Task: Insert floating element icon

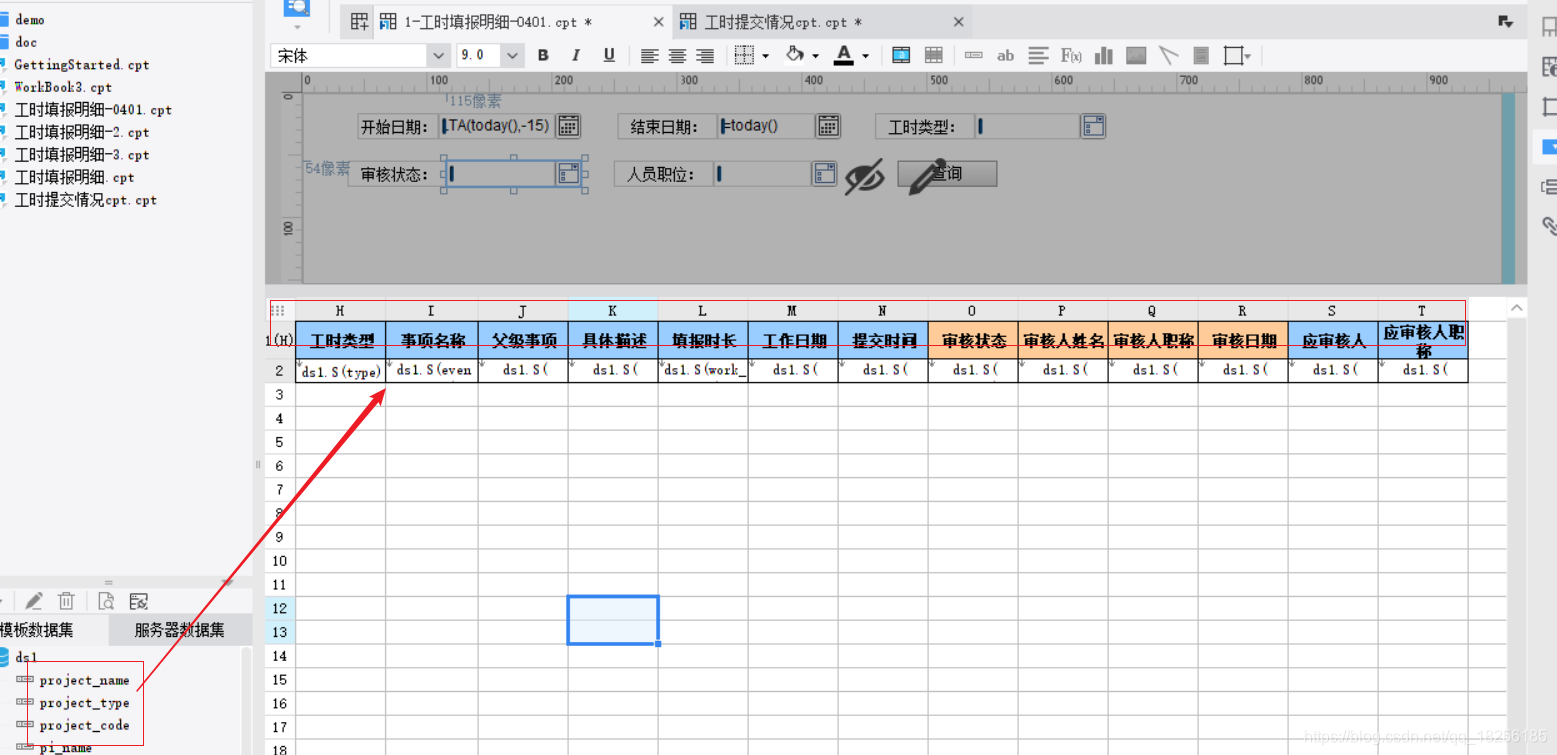Action: pyautogui.click(x=1234, y=55)
